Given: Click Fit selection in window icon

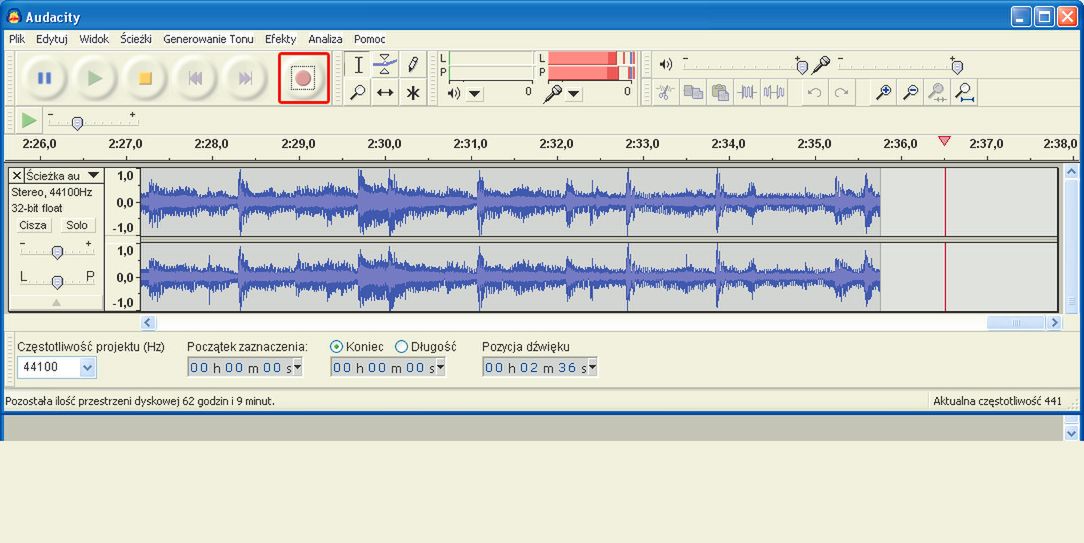Looking at the screenshot, I should (937, 92).
